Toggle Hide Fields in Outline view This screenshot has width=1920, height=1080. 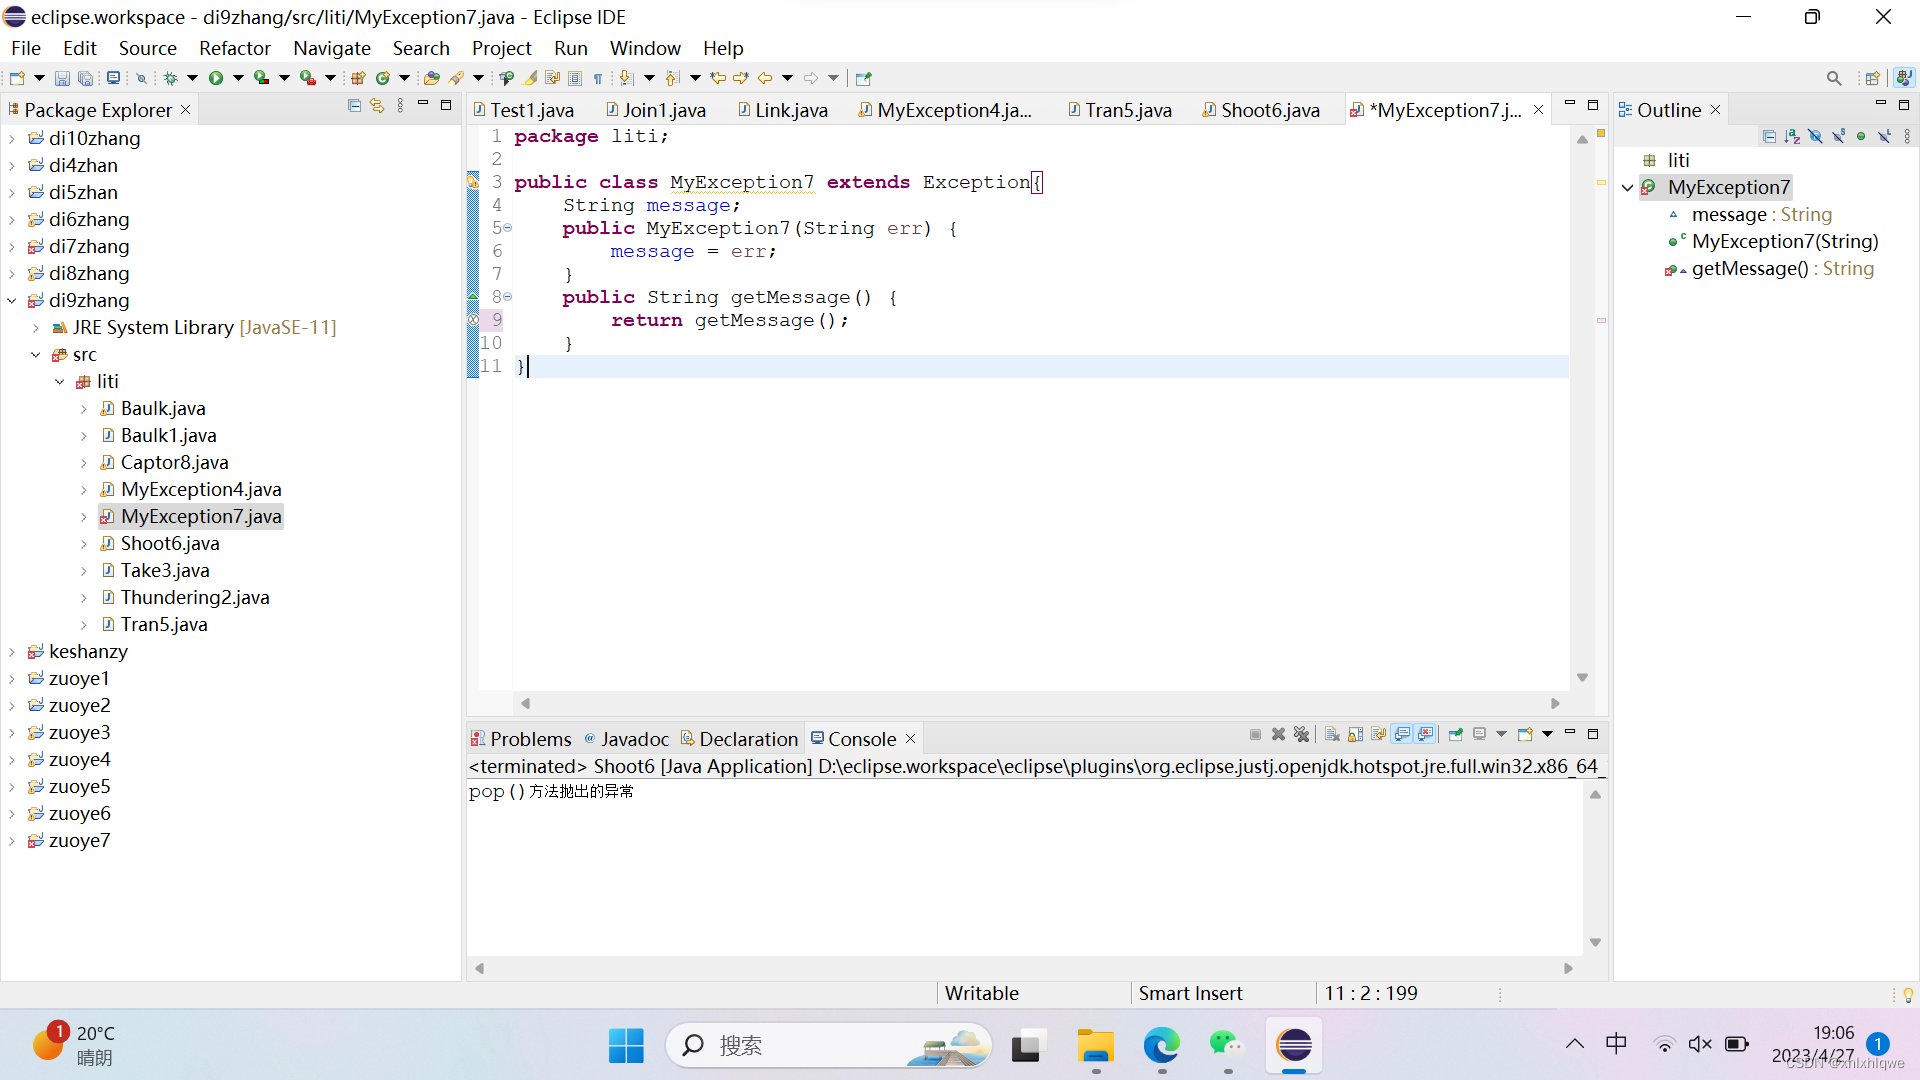(x=1815, y=136)
